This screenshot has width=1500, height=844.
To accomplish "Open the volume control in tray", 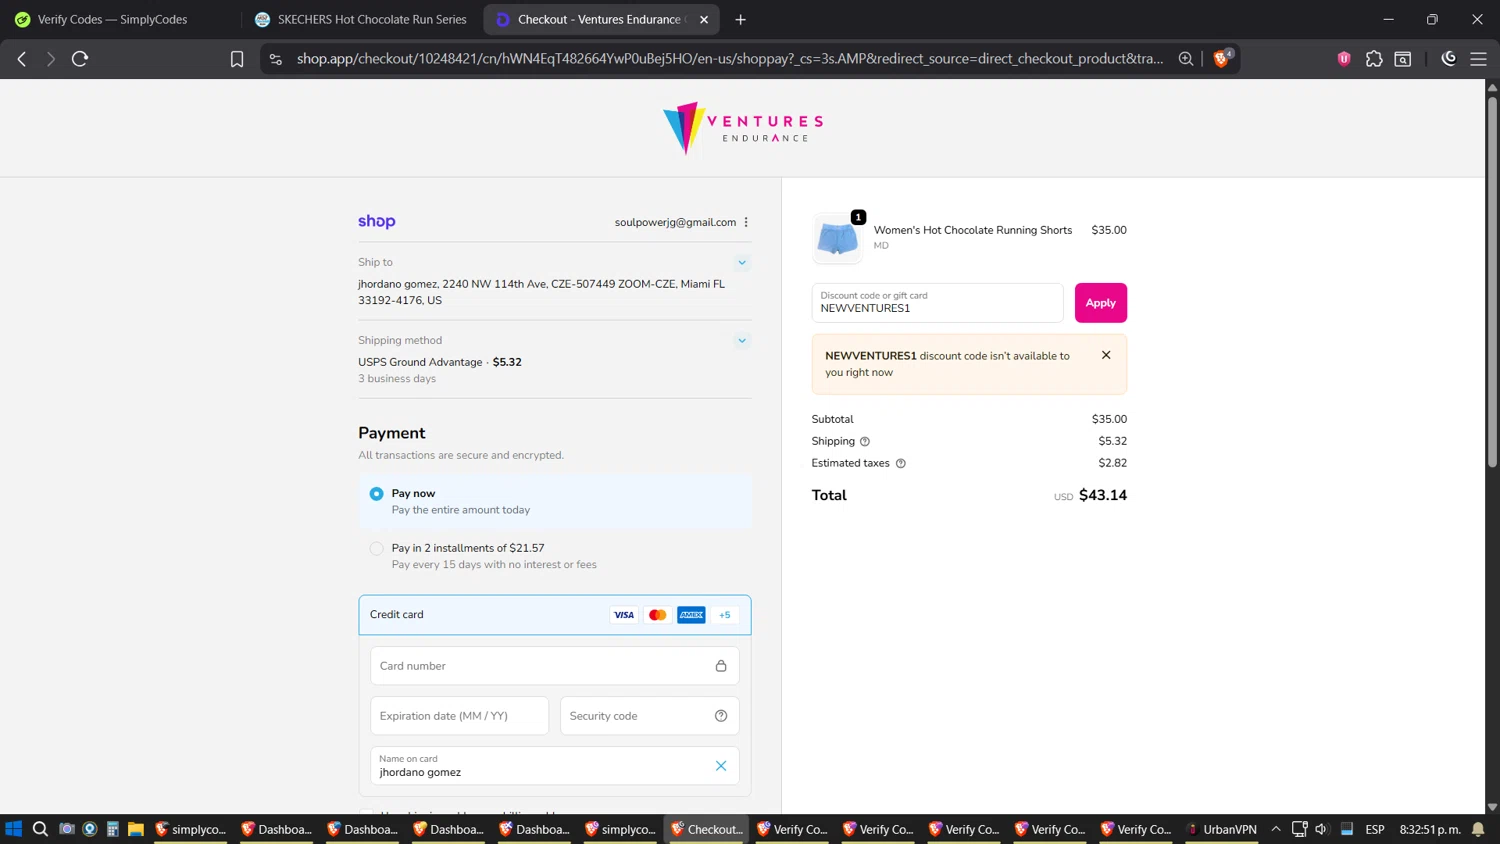I will [x=1321, y=829].
